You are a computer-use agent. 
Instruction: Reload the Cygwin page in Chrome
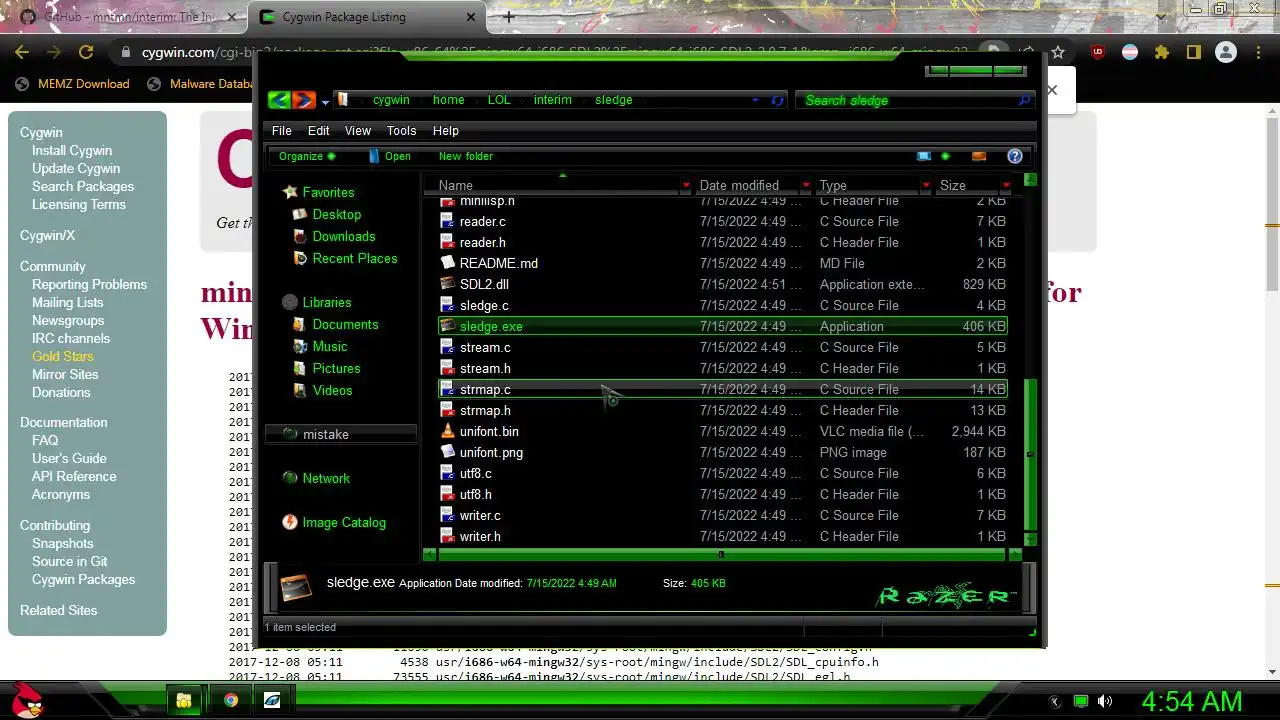(86, 53)
